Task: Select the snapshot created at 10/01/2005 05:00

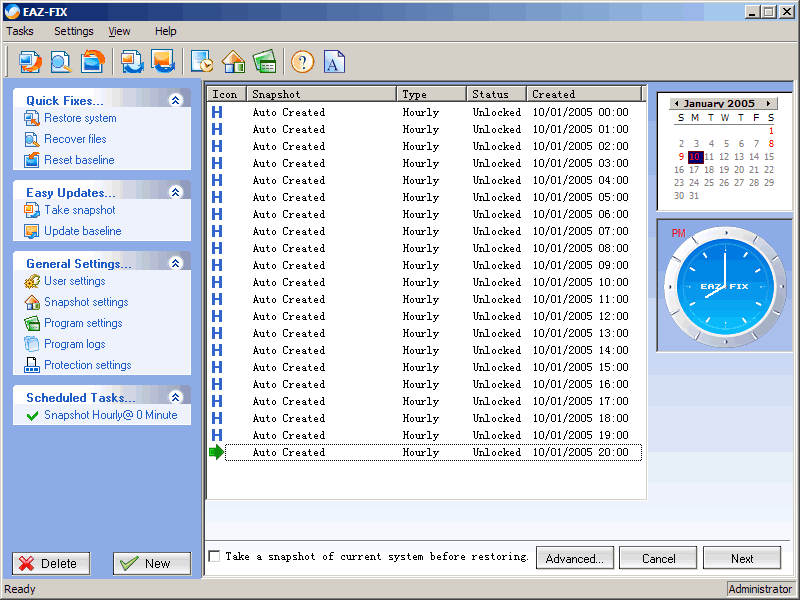Action: point(426,197)
